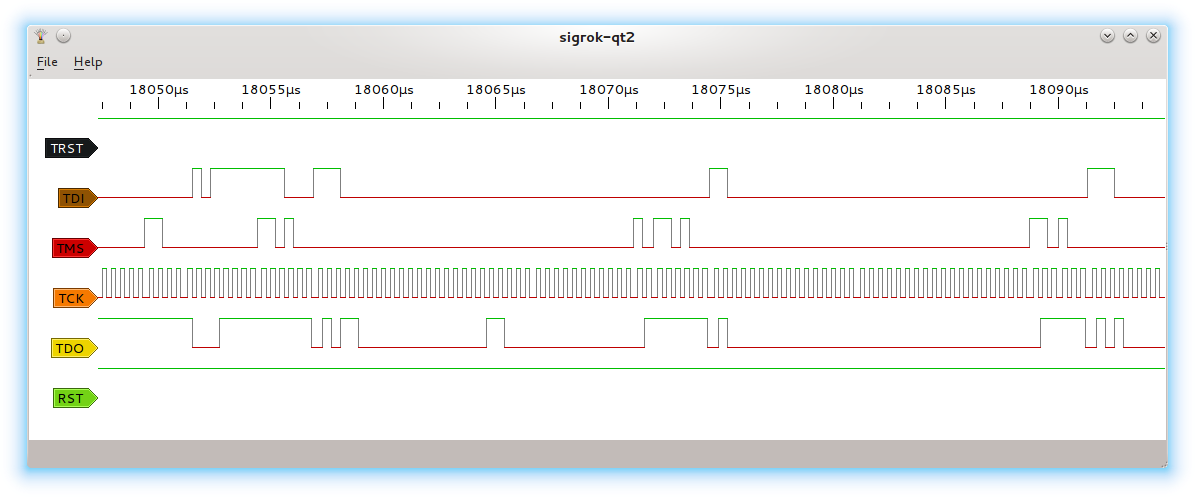Open the Help menu
Screen dimensions: 1195x497
coord(88,62)
